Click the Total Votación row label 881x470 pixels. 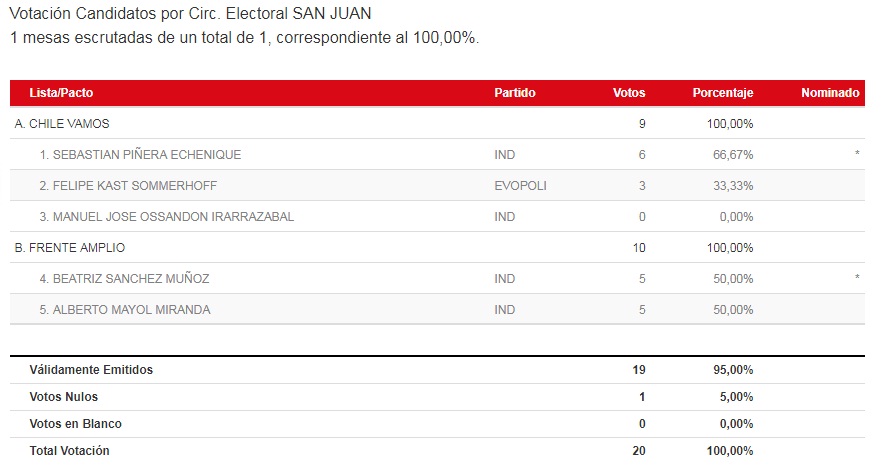(x=70, y=451)
